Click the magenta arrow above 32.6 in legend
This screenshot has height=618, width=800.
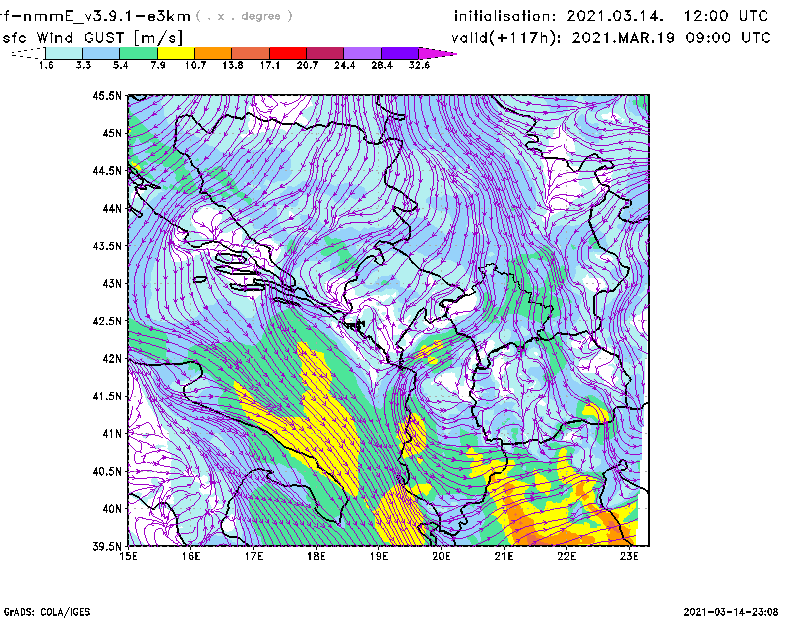pyautogui.click(x=437, y=53)
